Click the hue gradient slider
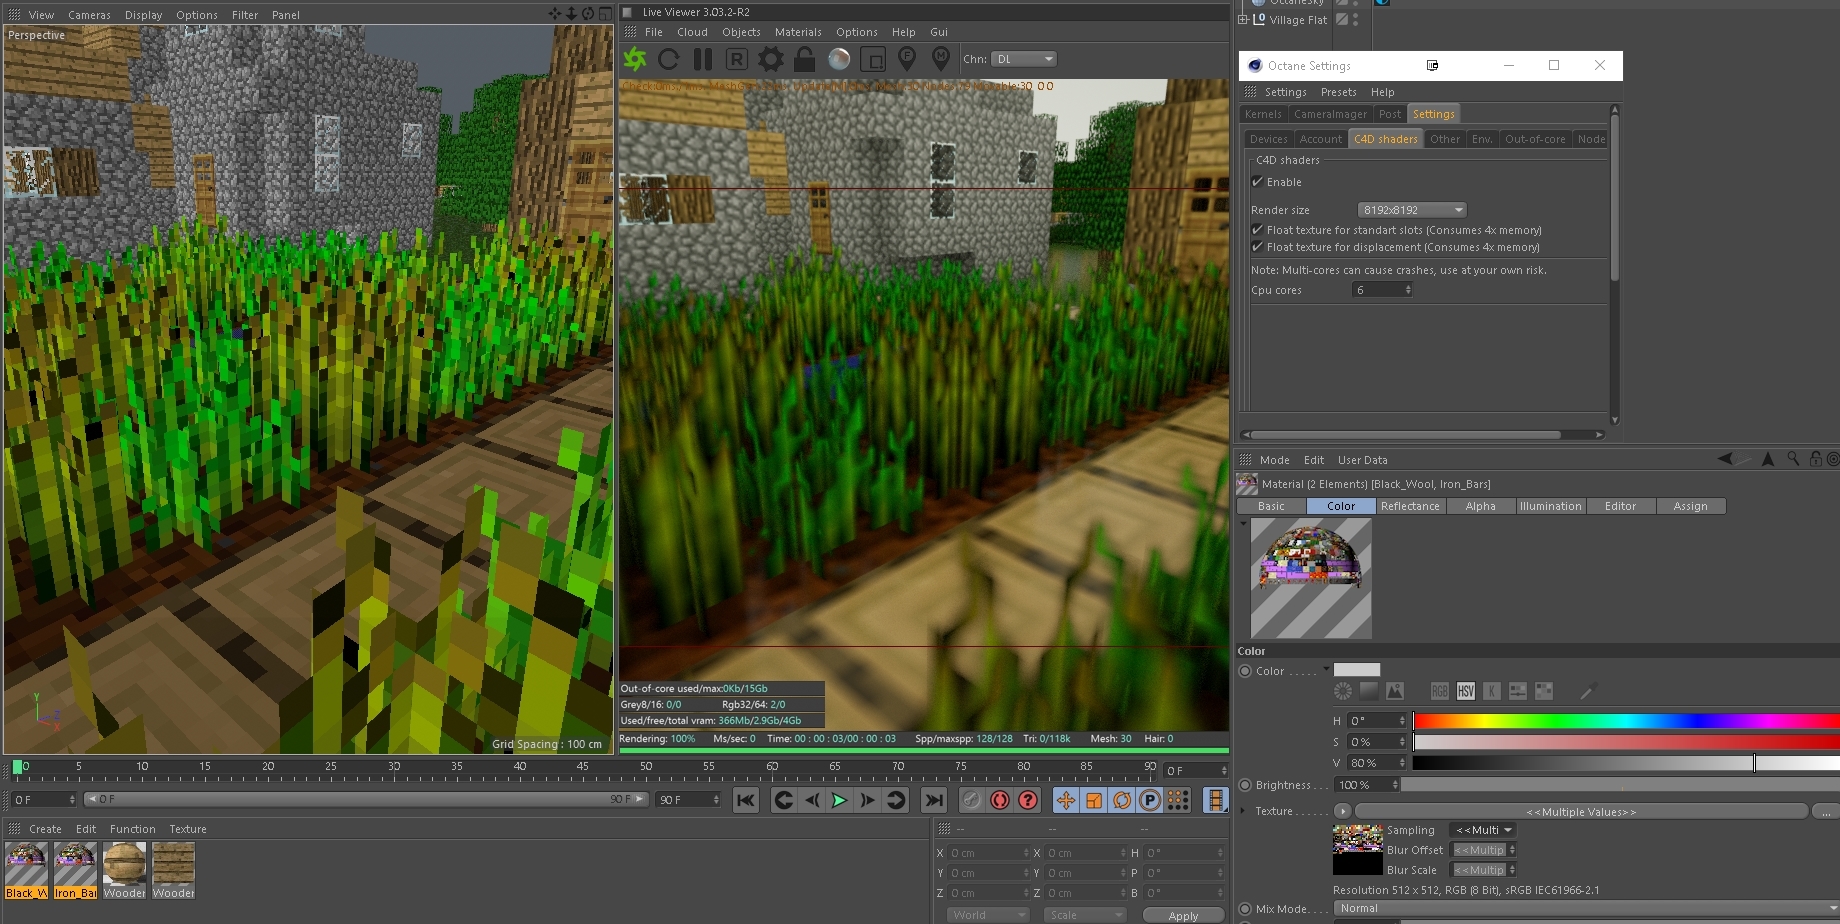Image resolution: width=1840 pixels, height=924 pixels. 1626,721
